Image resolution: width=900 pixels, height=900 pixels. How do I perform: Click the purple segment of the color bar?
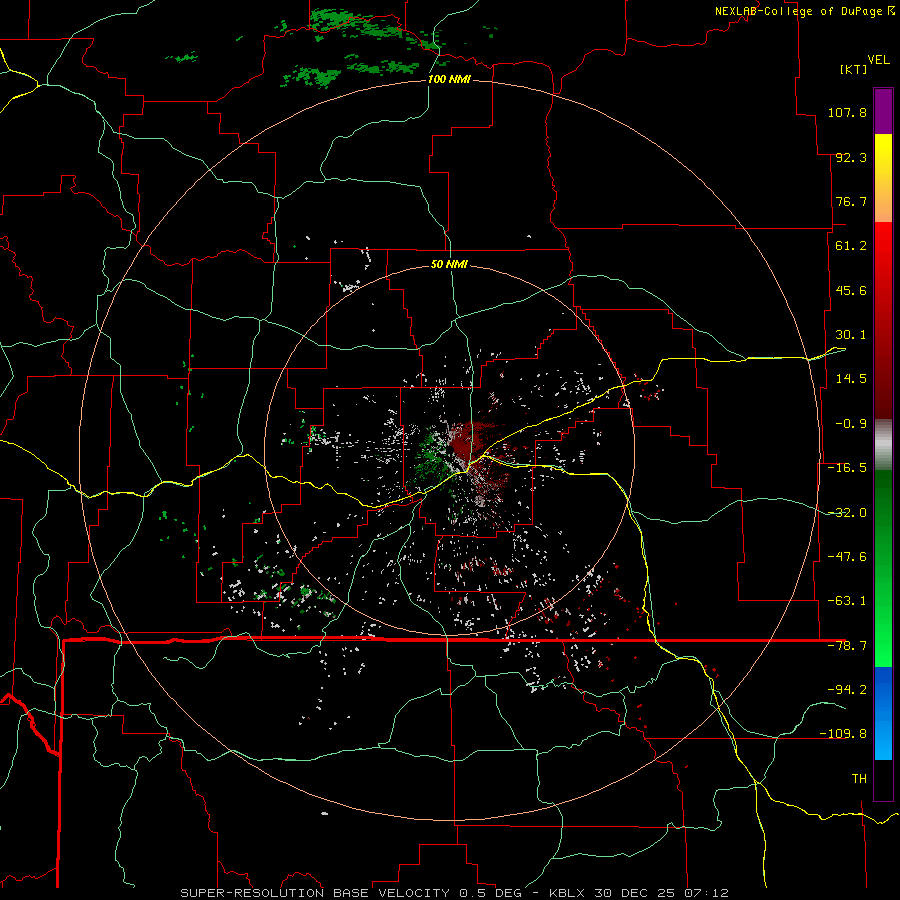click(883, 111)
